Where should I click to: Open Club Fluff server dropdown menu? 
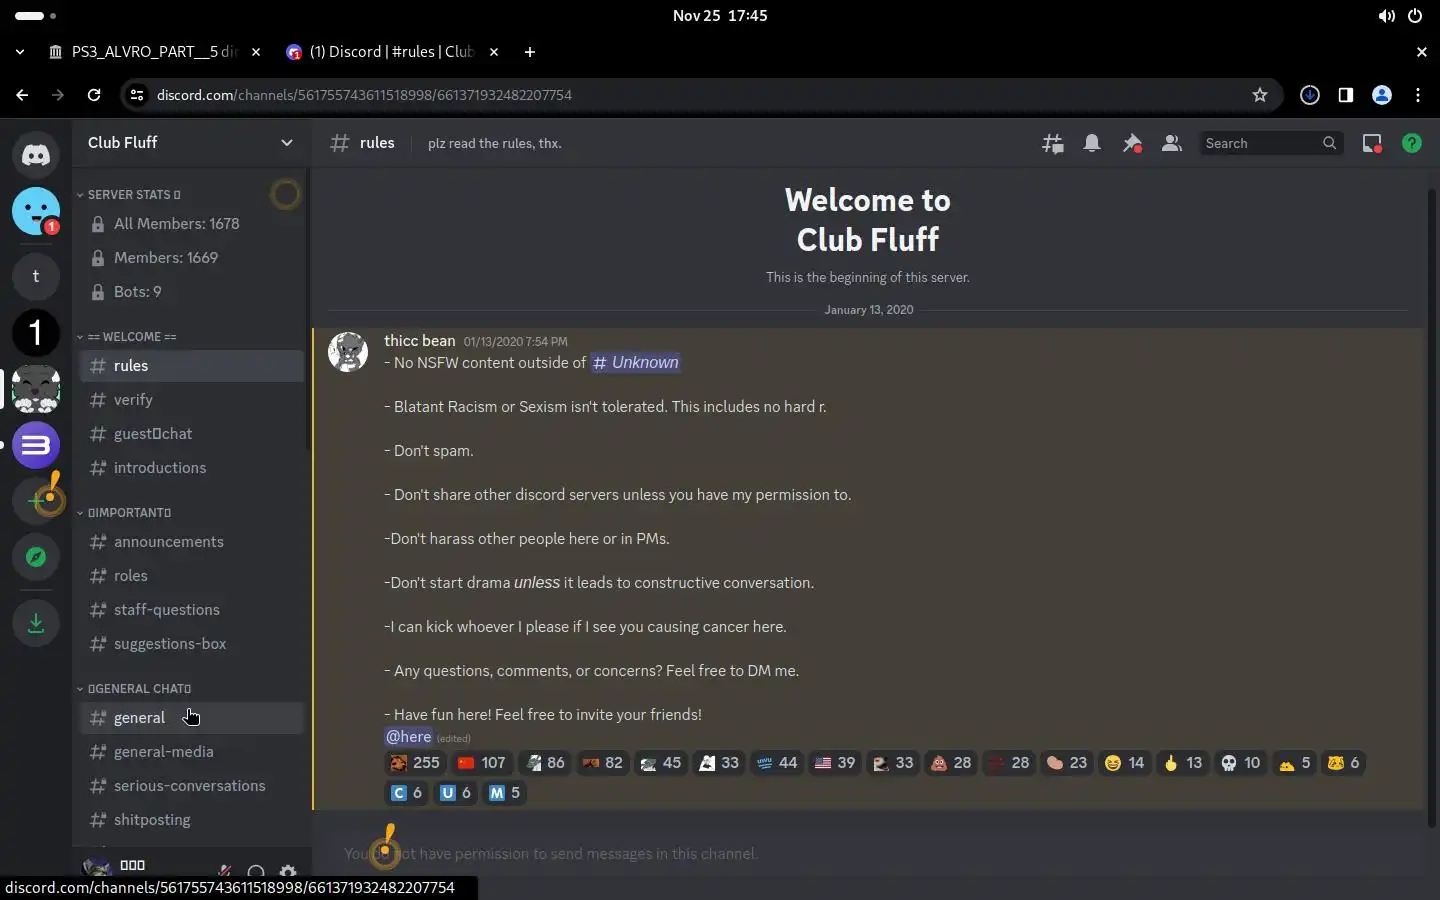click(190, 143)
